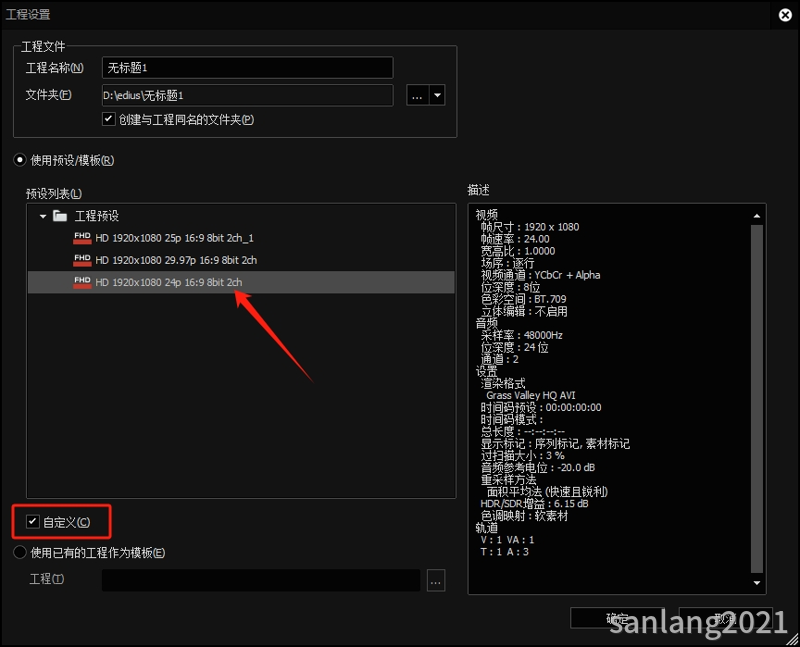Click T : 1 A : 3 track text
This screenshot has height=647, width=800.
pyautogui.click(x=505, y=552)
